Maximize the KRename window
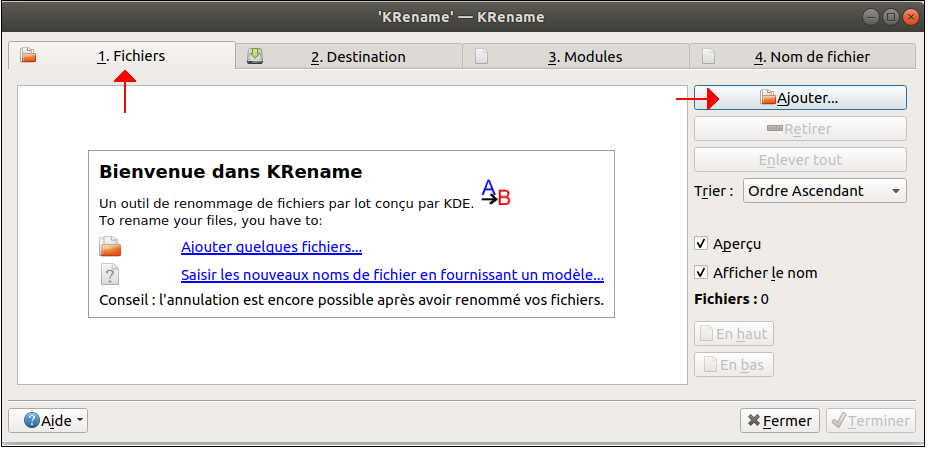Image resolution: width=928 pixels, height=449 pixels. (891, 17)
